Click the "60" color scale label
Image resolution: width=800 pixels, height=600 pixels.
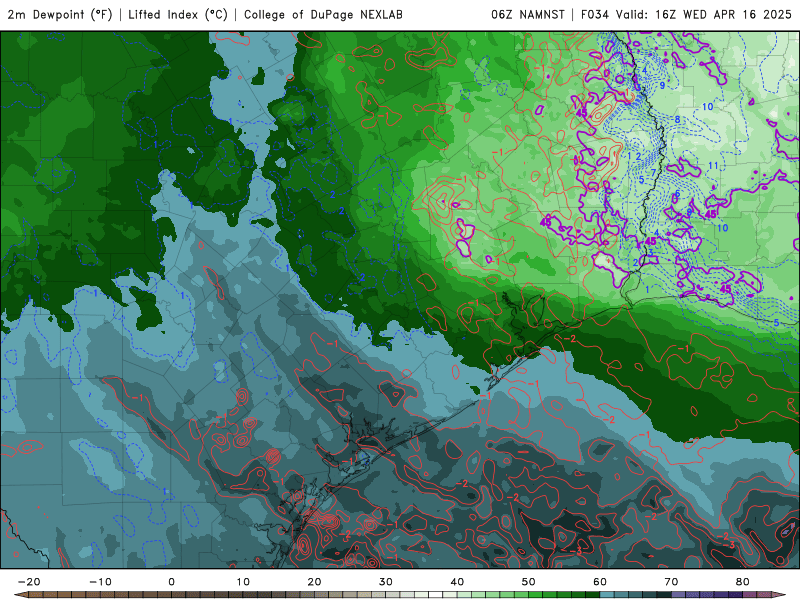600,582
